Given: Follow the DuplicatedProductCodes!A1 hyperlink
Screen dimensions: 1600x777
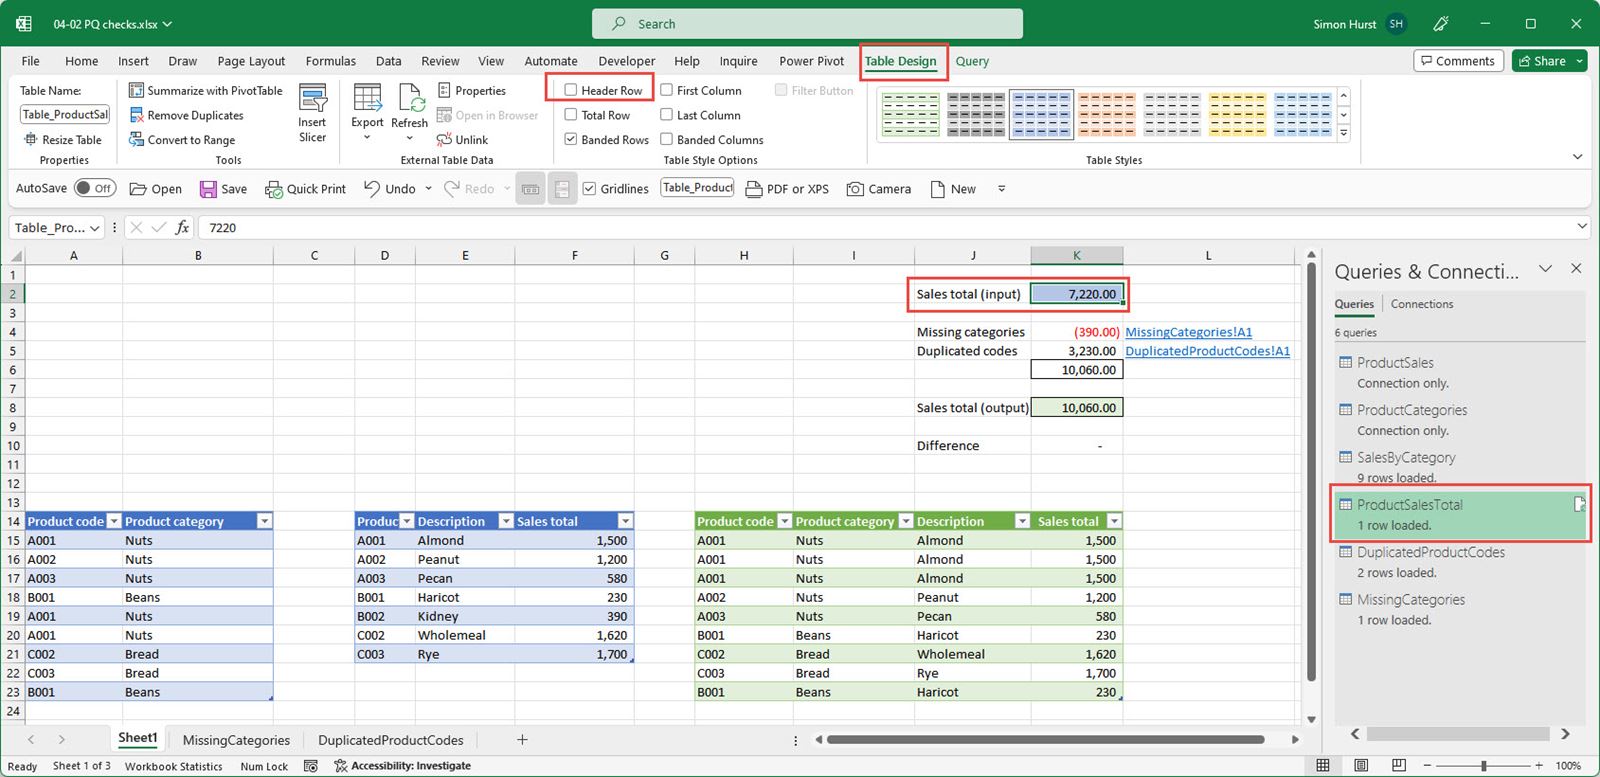Looking at the screenshot, I should pos(1207,351).
